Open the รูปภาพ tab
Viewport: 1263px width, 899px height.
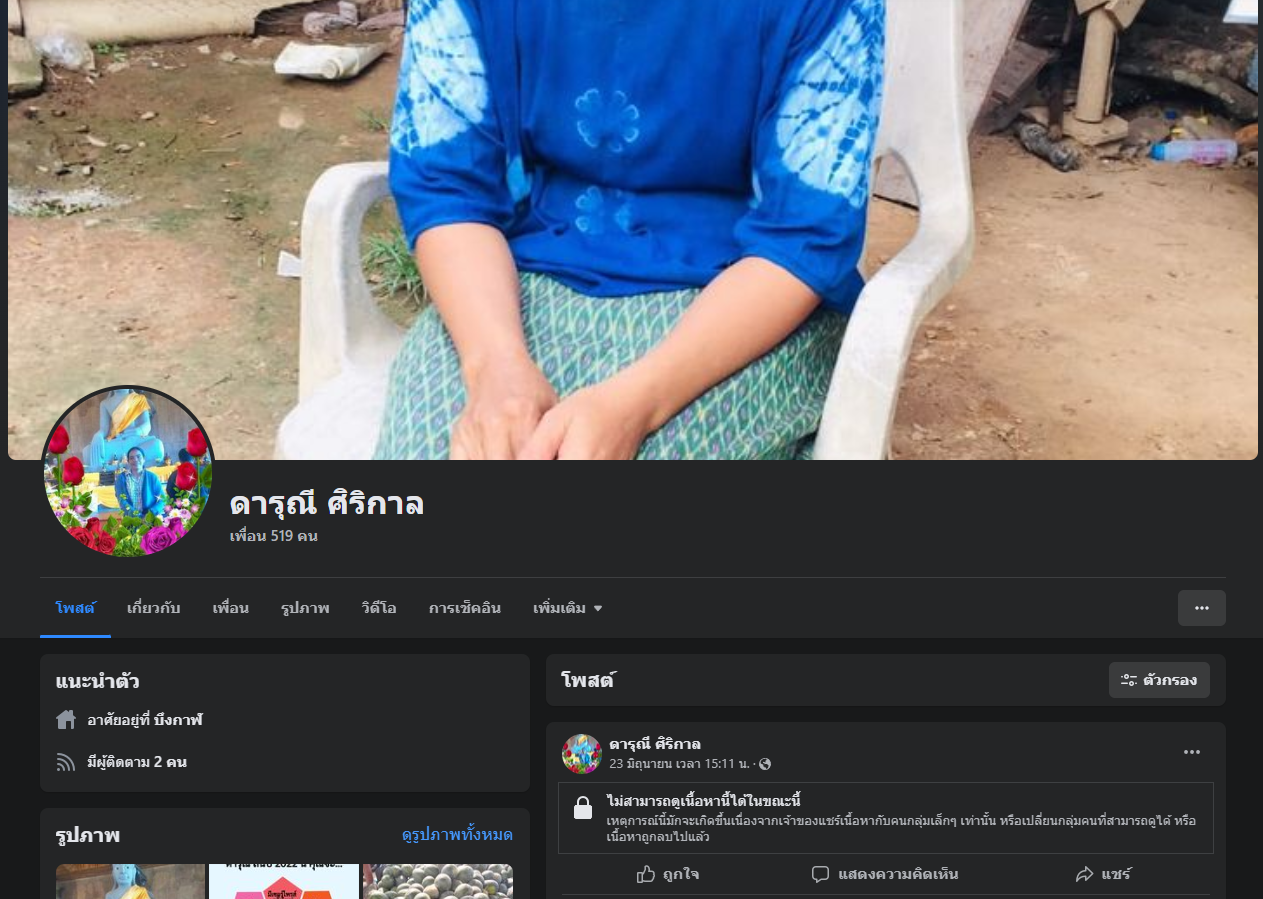click(305, 608)
